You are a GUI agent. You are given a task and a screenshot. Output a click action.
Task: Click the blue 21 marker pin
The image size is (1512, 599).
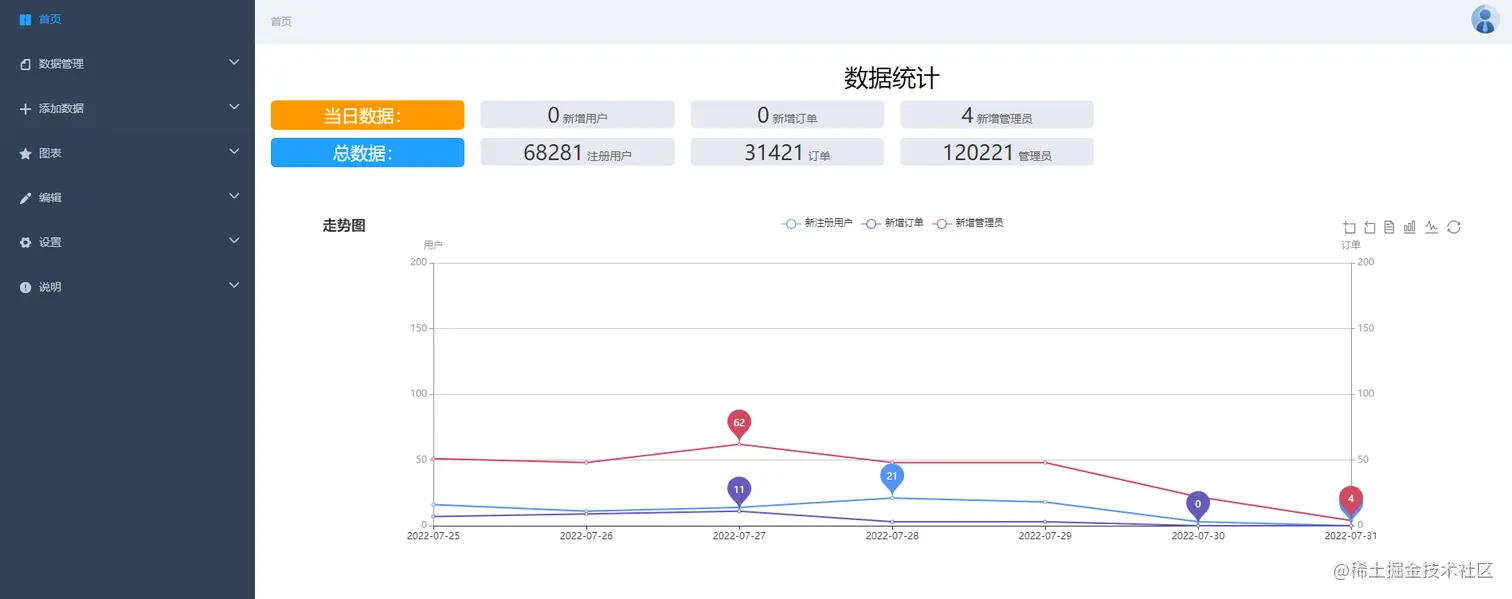point(892,477)
